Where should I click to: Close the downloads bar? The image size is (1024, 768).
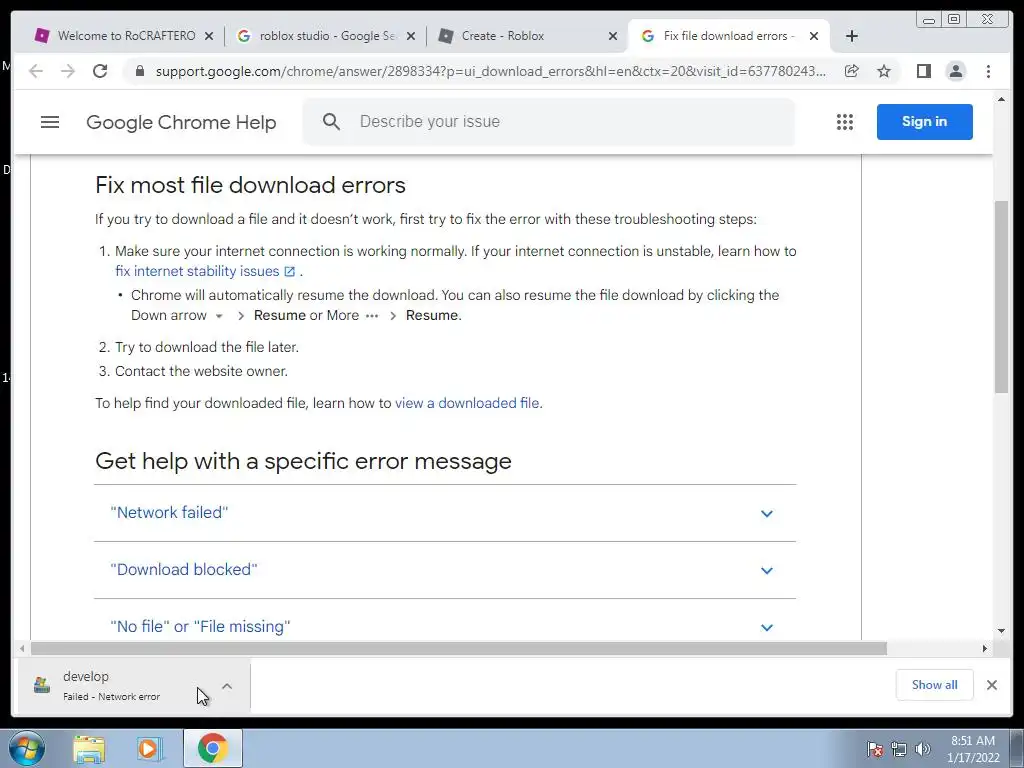[x=992, y=685]
